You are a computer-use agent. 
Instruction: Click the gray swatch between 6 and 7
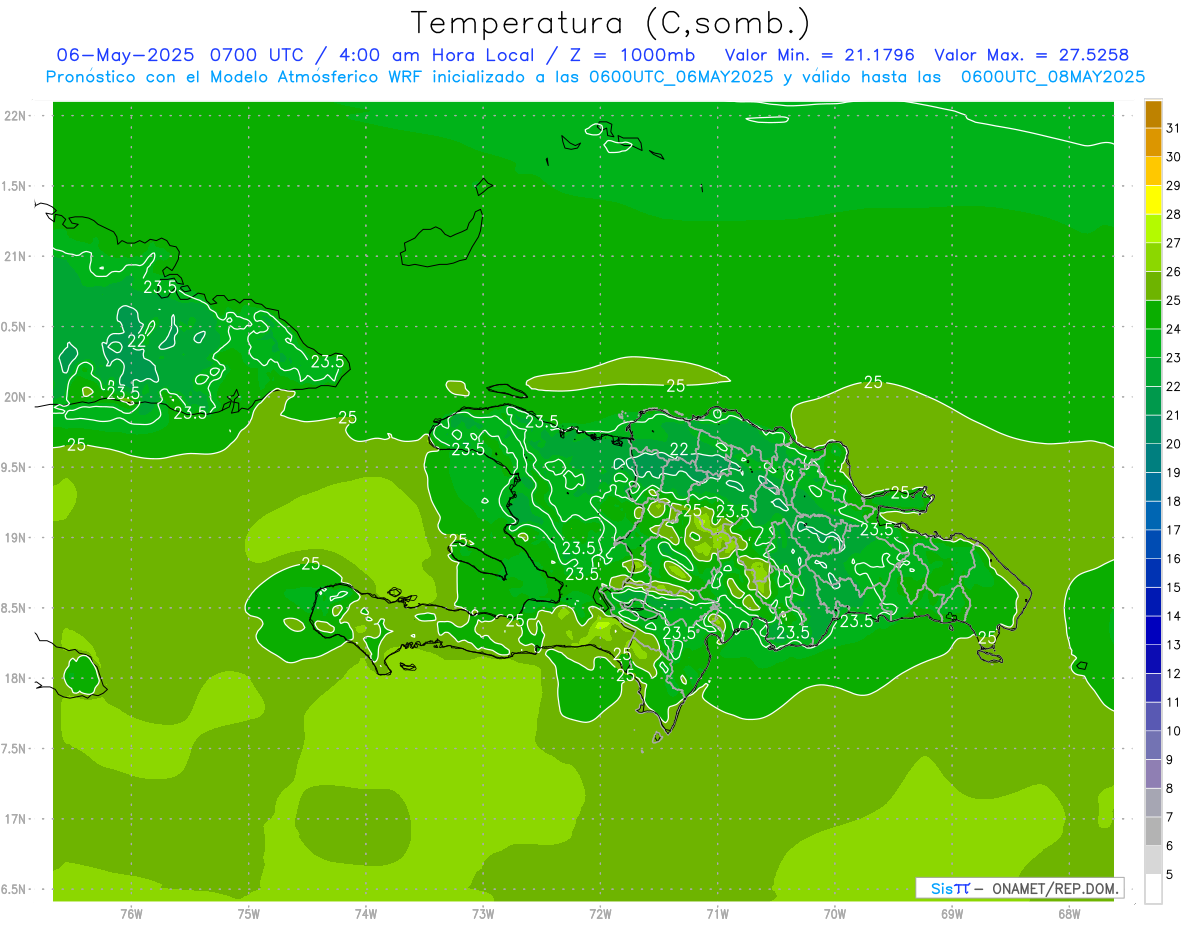pyautogui.click(x=1153, y=831)
